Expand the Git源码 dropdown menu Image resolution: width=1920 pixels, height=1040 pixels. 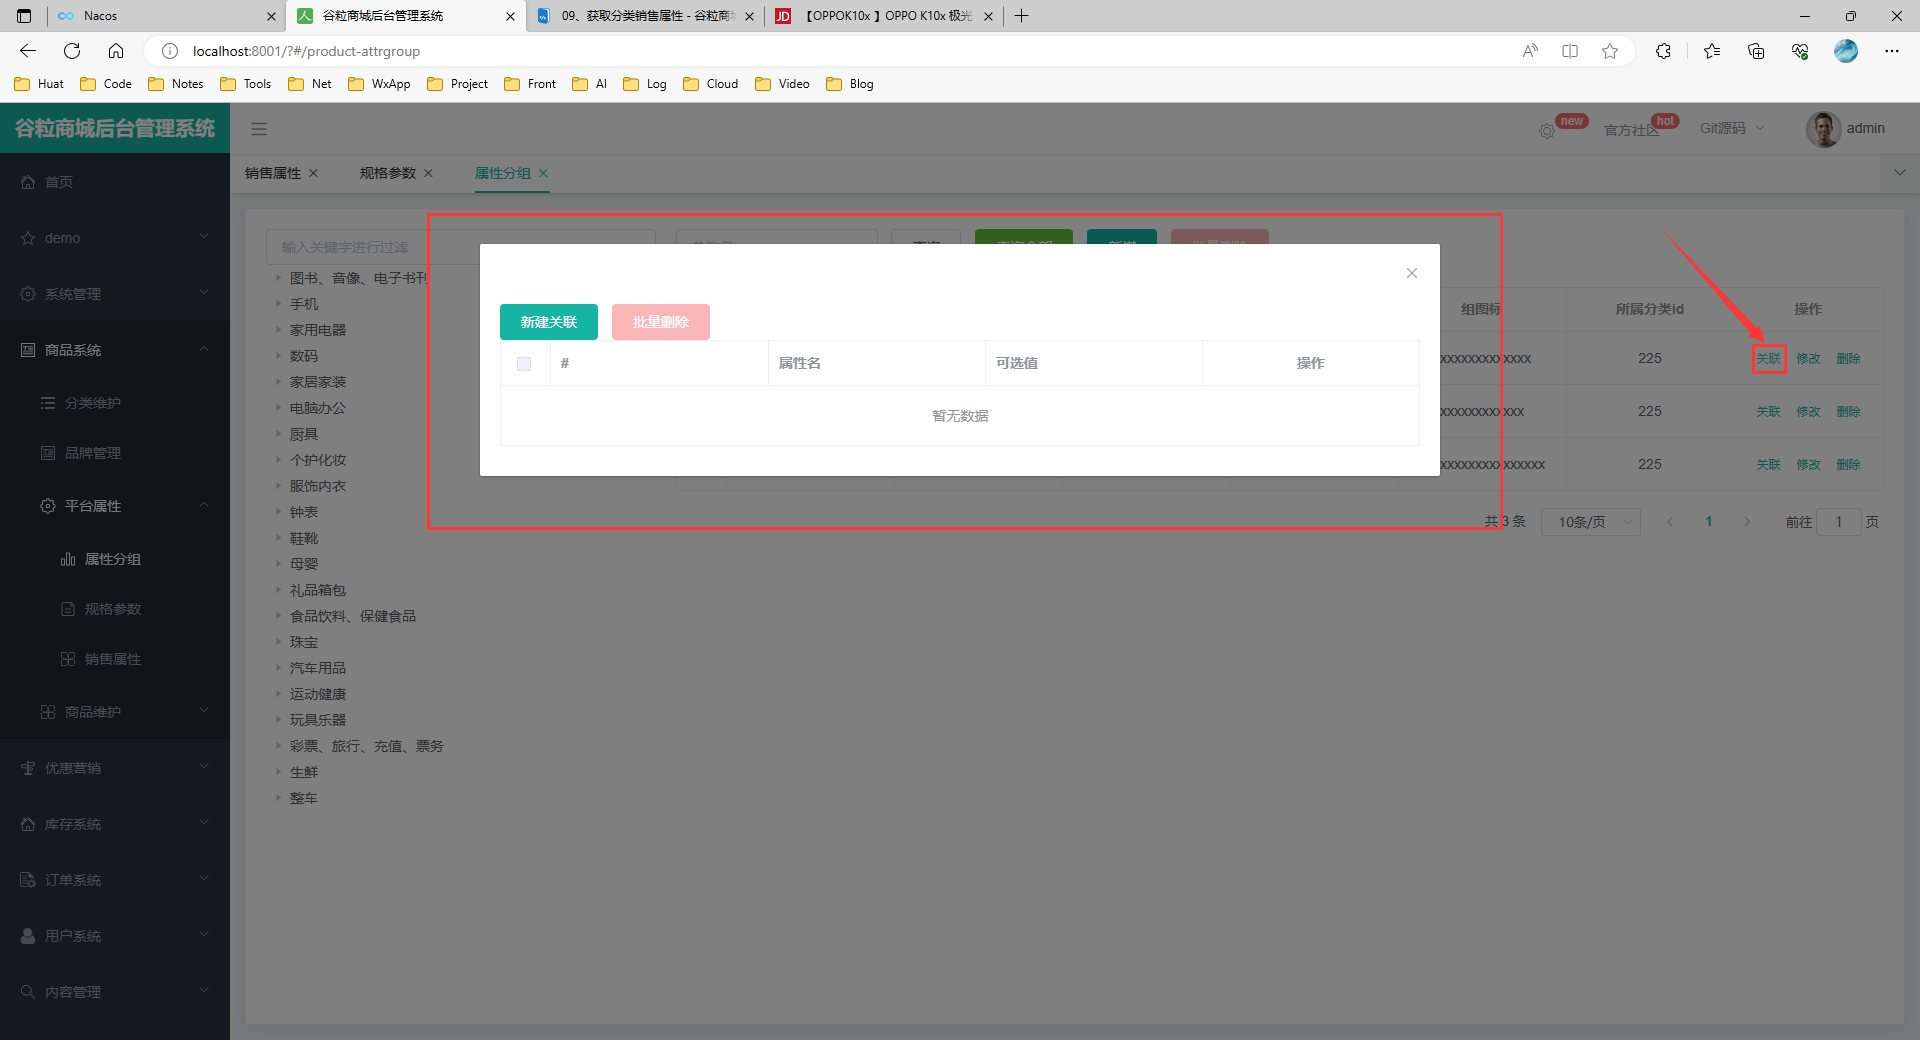tap(1732, 128)
